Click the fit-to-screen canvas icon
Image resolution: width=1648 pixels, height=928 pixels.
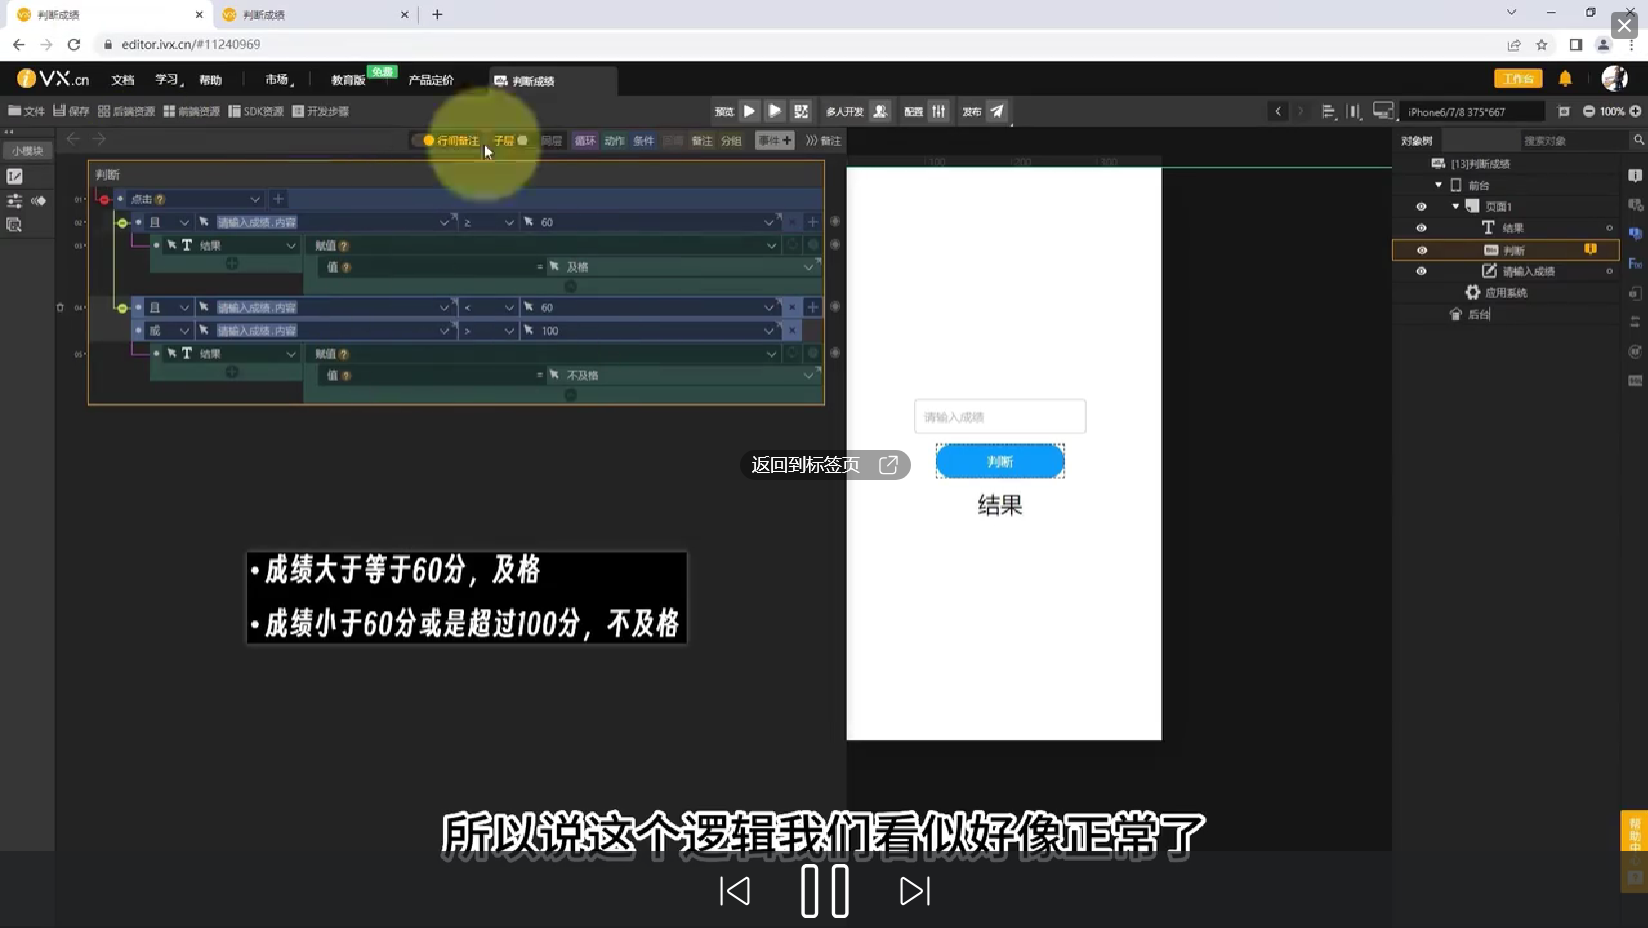pos(1564,111)
